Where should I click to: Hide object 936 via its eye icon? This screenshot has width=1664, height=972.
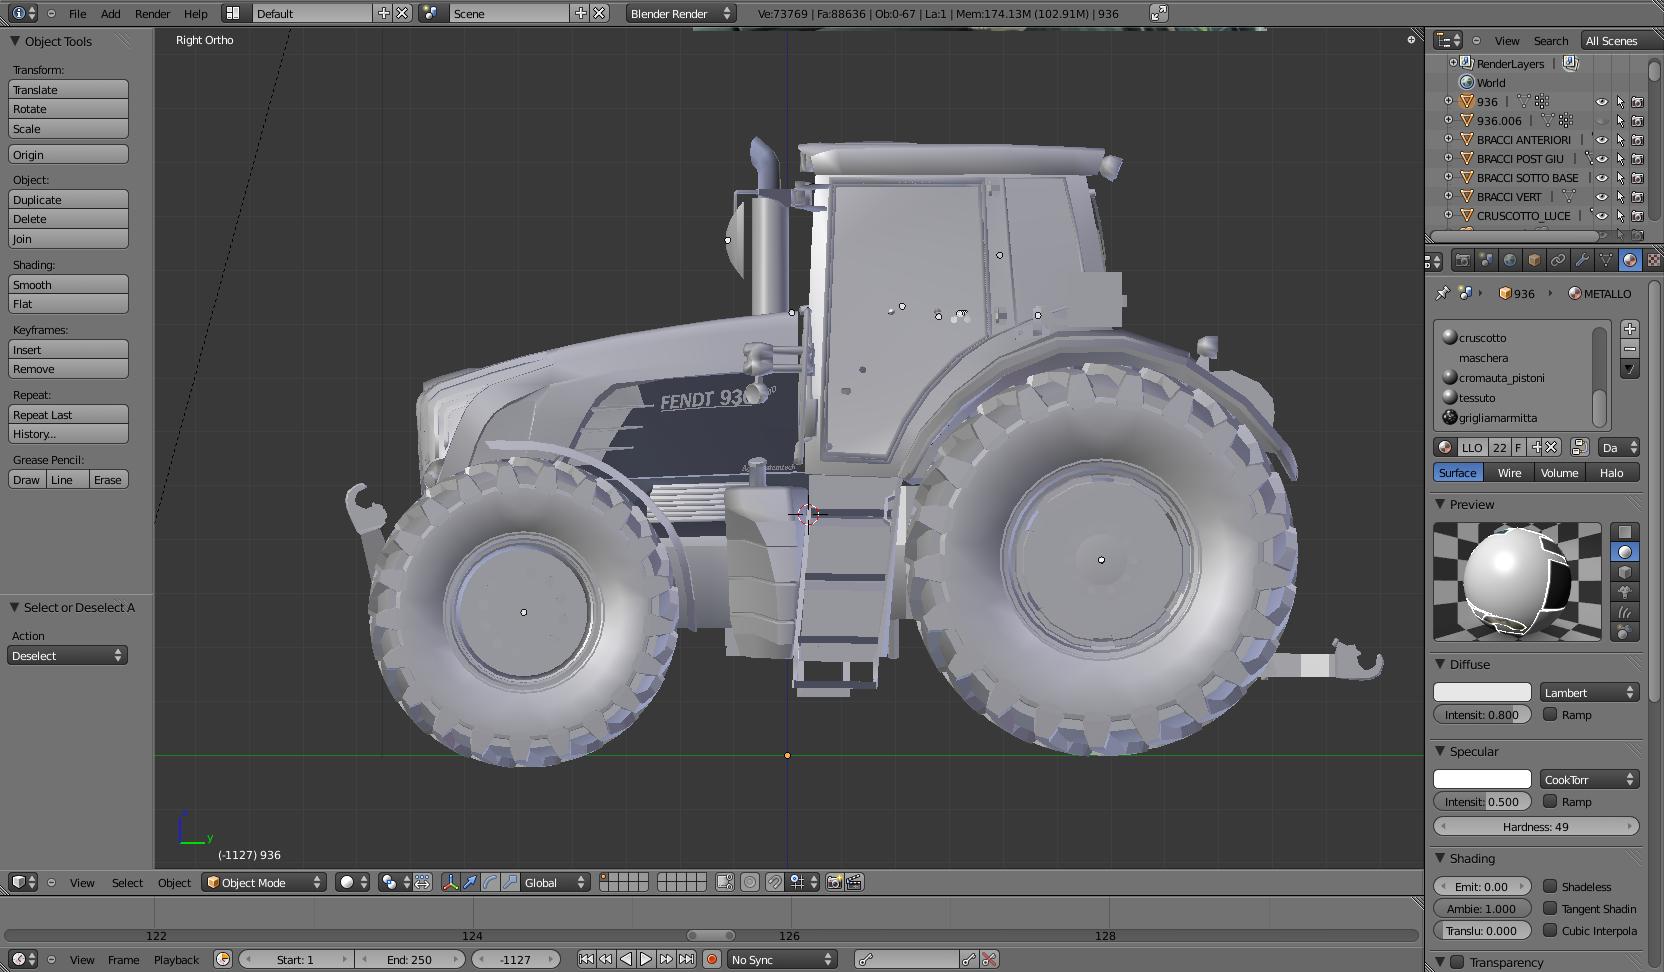tap(1601, 102)
